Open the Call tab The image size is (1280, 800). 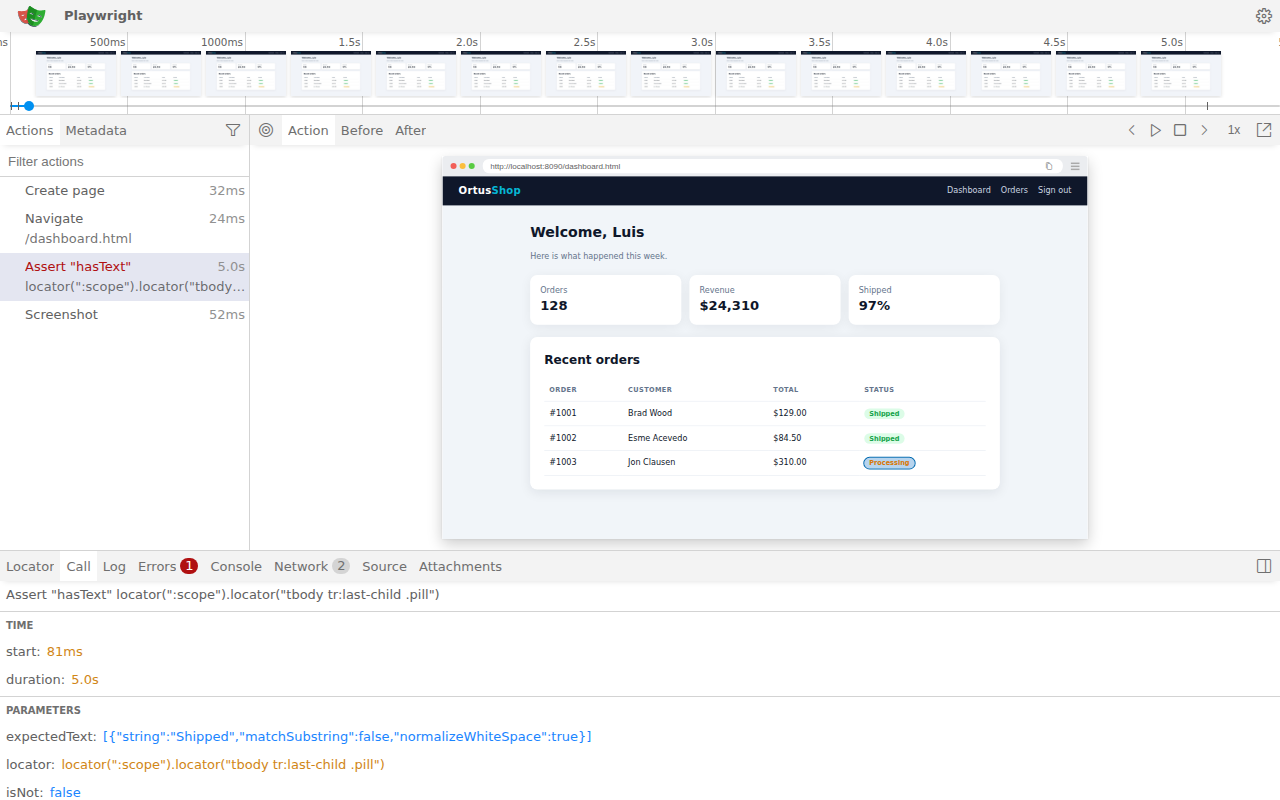pos(78,566)
